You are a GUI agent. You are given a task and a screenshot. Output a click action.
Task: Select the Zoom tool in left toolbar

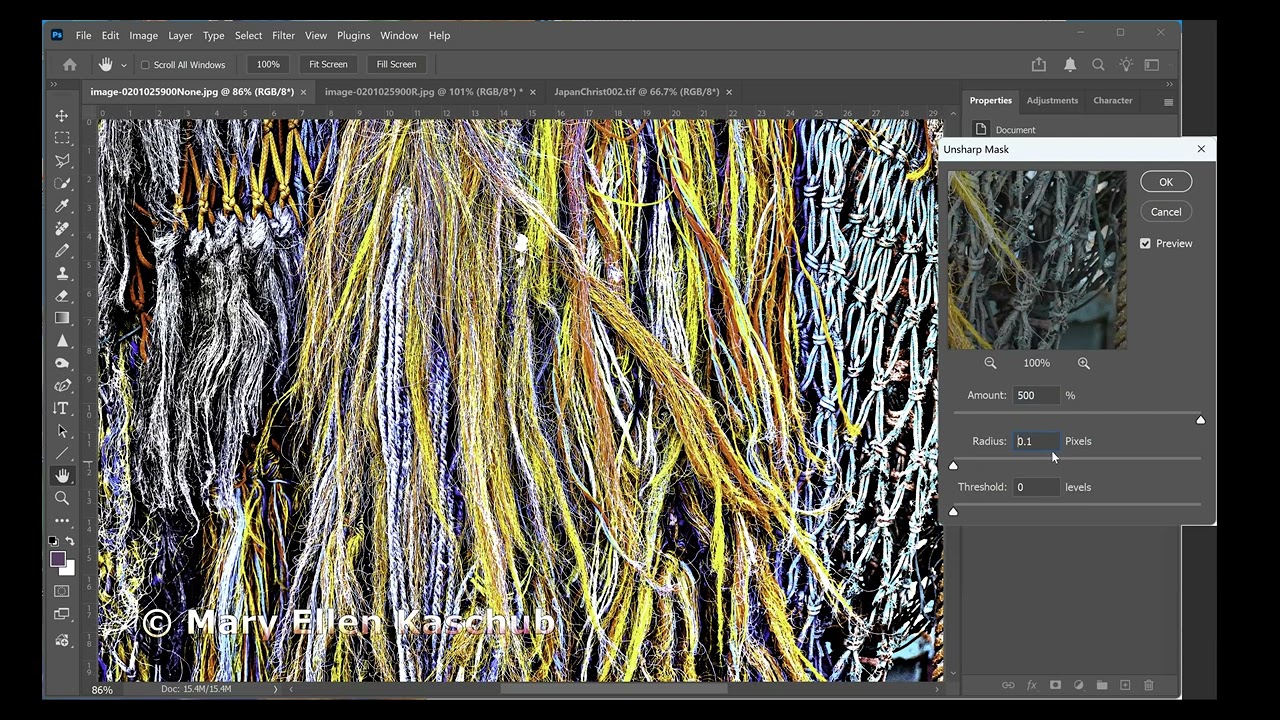click(x=62, y=498)
